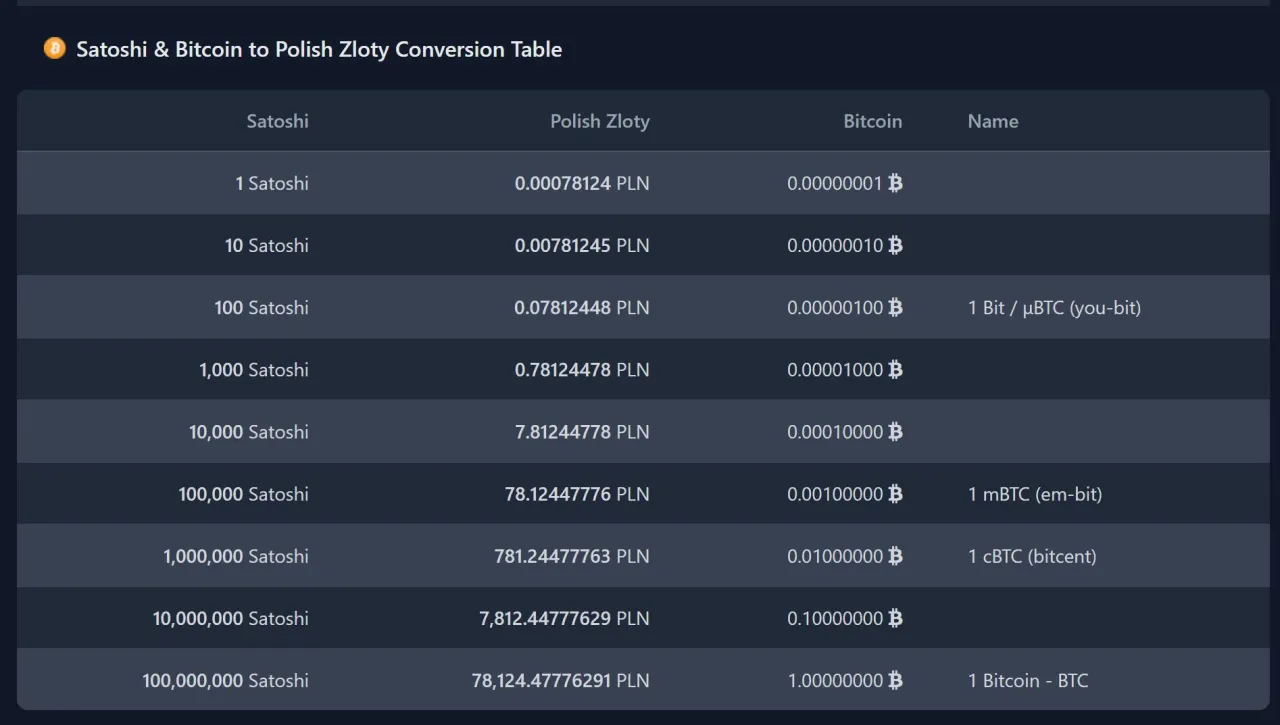Image resolution: width=1280 pixels, height=725 pixels.
Task: Select the 1 Satoshi cell
Action: pyautogui.click(x=272, y=183)
